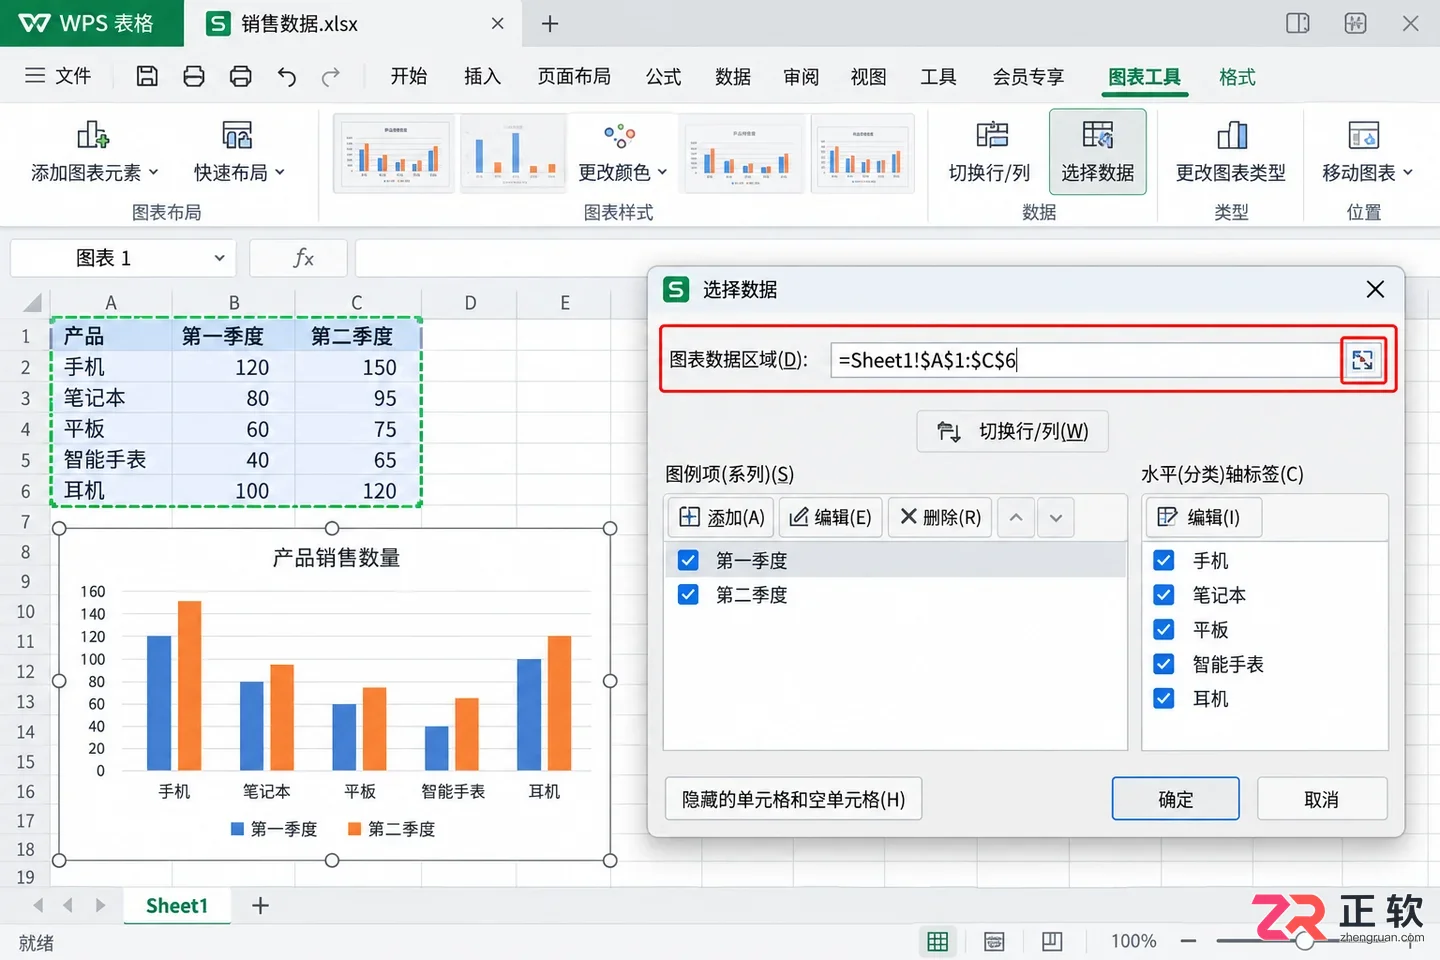
Task: Uncheck the 耳机 category checkbox
Action: (1164, 698)
